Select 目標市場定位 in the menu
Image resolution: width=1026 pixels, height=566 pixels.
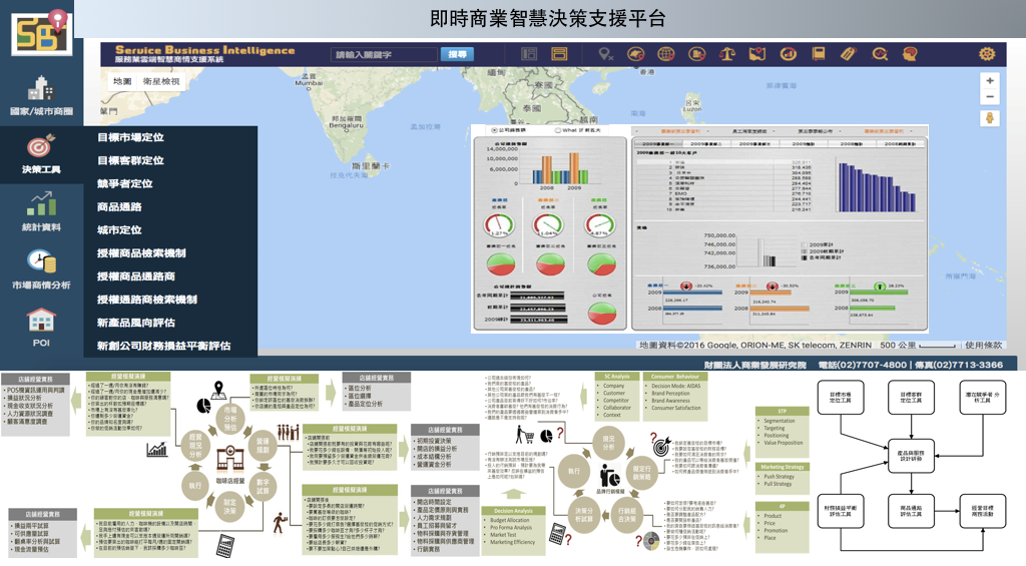click(130, 137)
